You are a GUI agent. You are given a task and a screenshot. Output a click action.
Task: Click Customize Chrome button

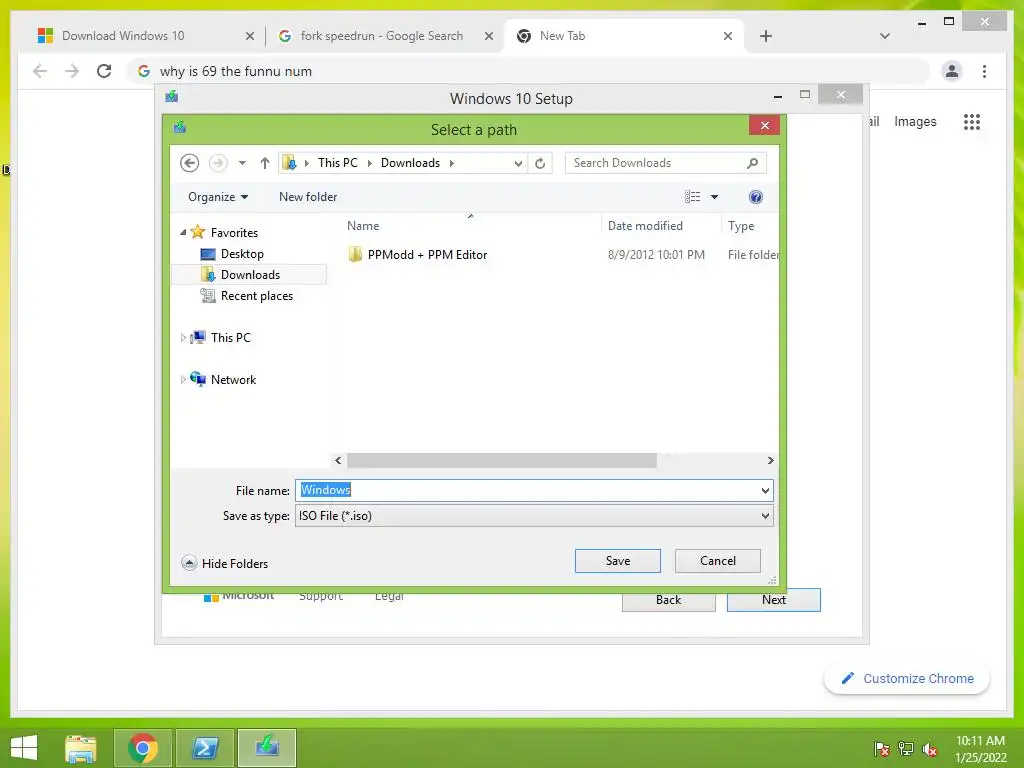pyautogui.click(x=907, y=679)
